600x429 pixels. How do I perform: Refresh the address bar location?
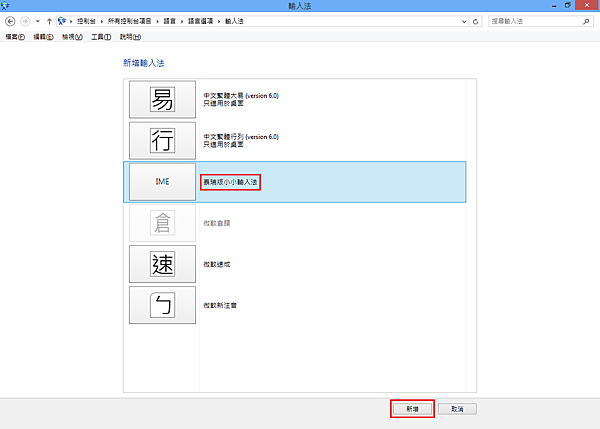(x=475, y=21)
